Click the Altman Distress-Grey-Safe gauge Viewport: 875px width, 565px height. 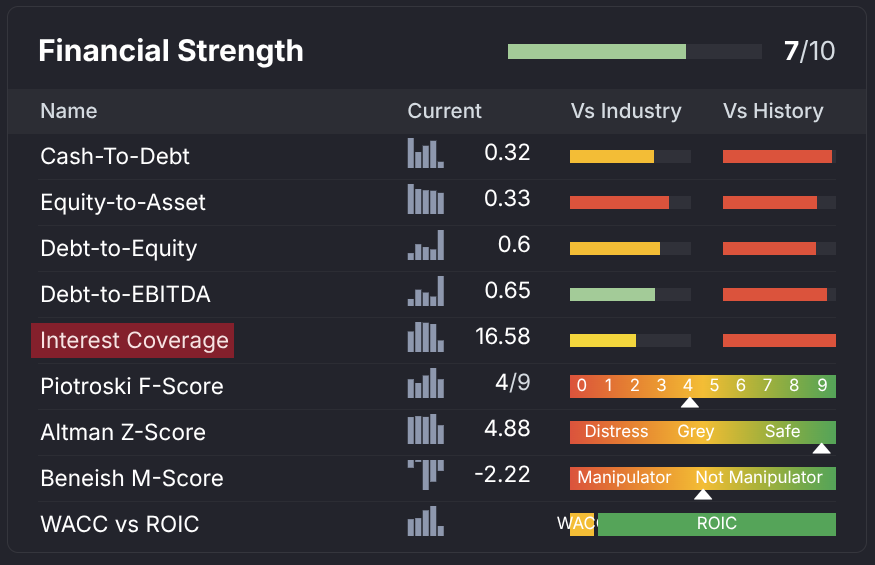702,432
